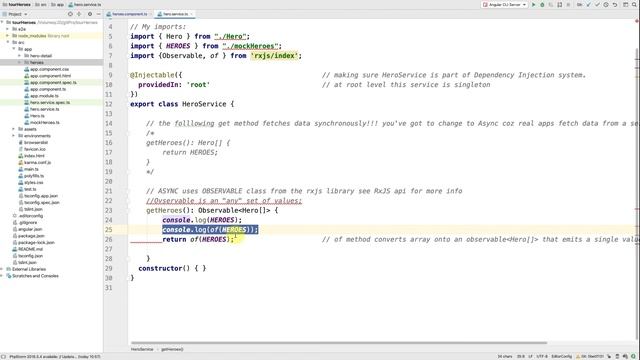
Task: Revert changes with the undo arrow icon
Action: coord(615,4)
